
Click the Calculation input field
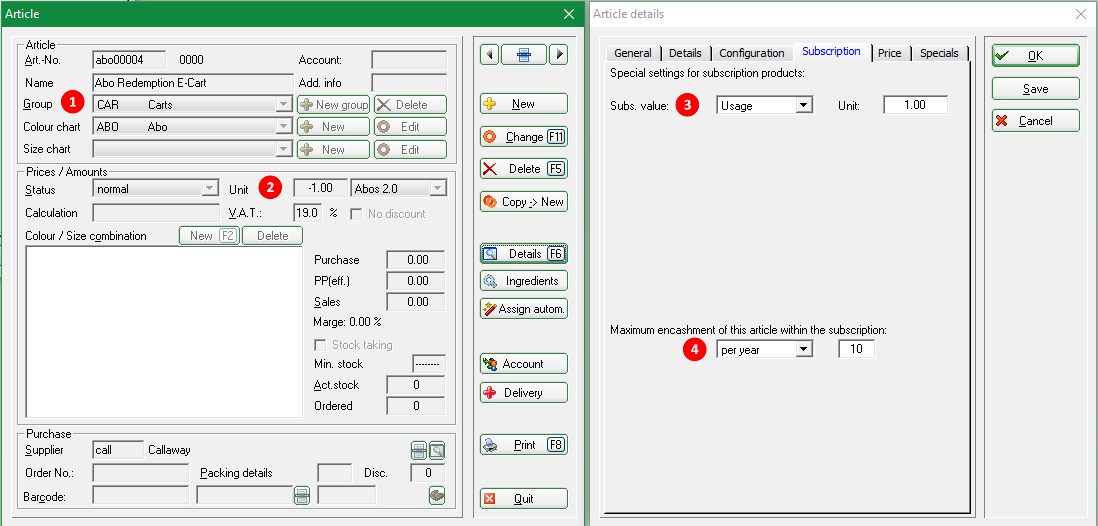pos(156,213)
